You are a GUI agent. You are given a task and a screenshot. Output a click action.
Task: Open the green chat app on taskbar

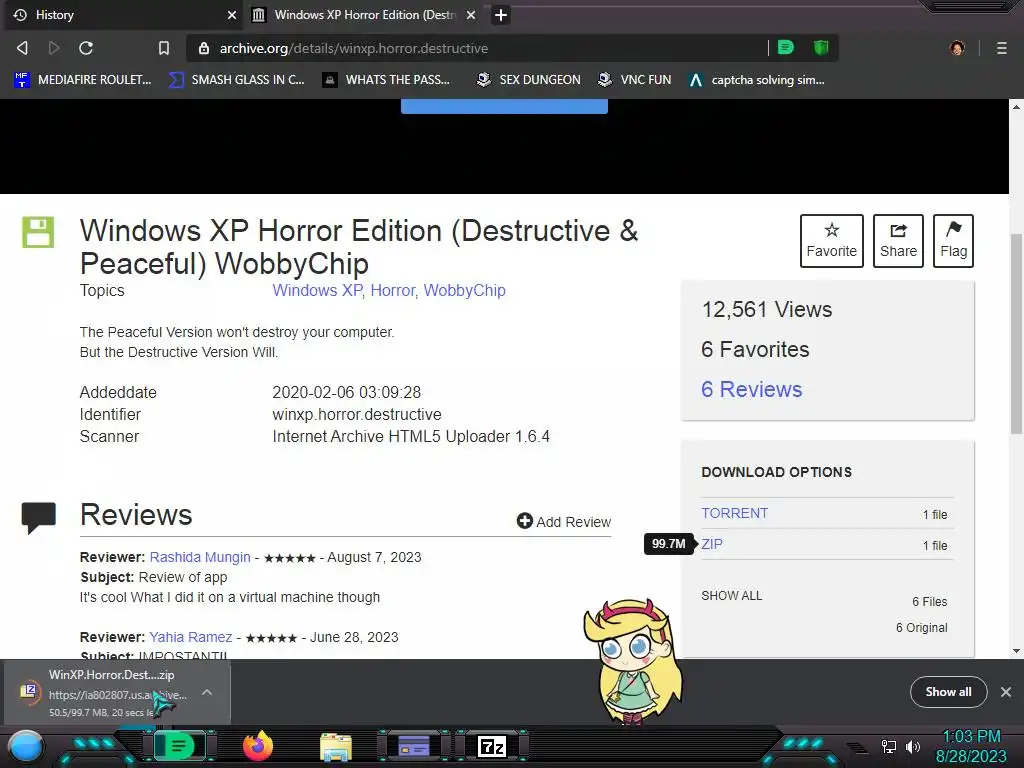pyautogui.click(x=179, y=746)
